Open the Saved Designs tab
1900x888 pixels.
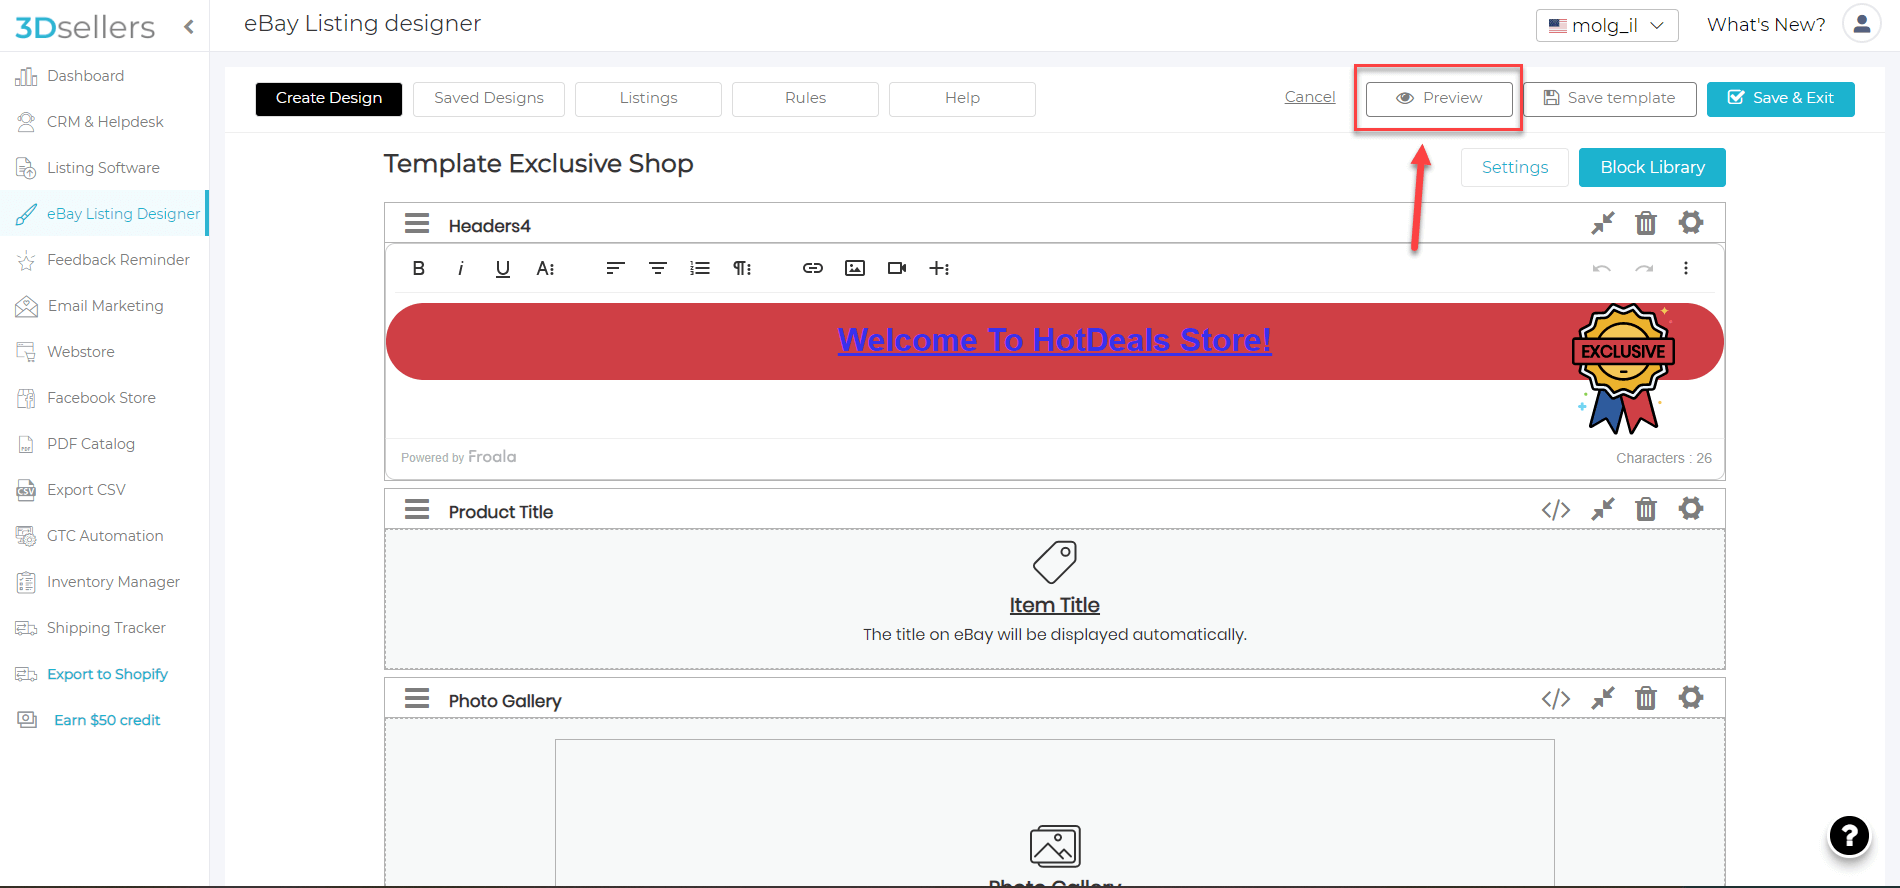489,99
